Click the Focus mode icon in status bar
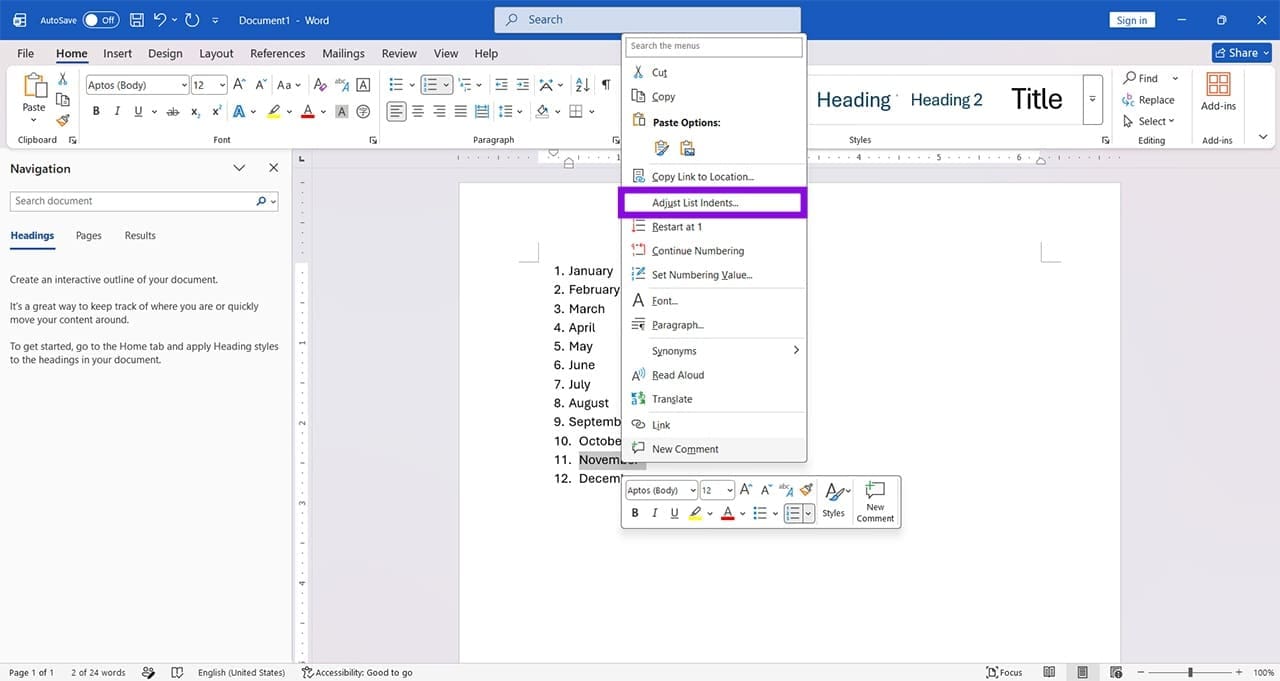The image size is (1280, 681). coord(1004,673)
